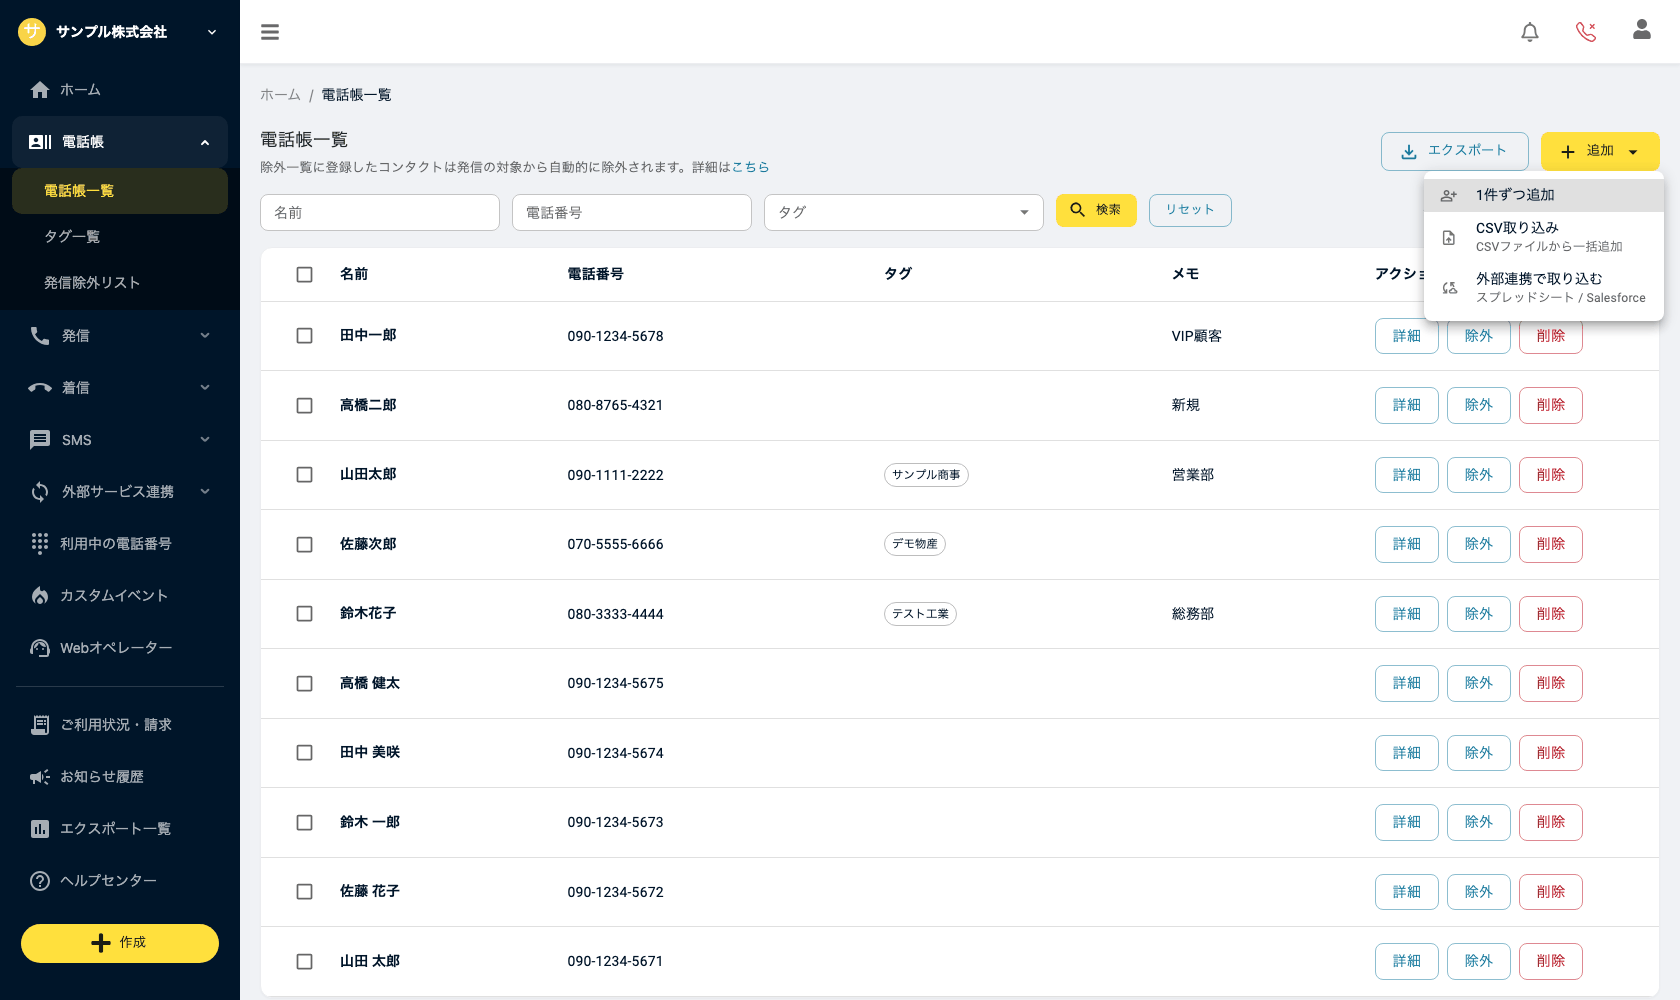Click the エクスポート button
Screen dimensions: 1680x1000
pyautogui.click(x=1455, y=151)
